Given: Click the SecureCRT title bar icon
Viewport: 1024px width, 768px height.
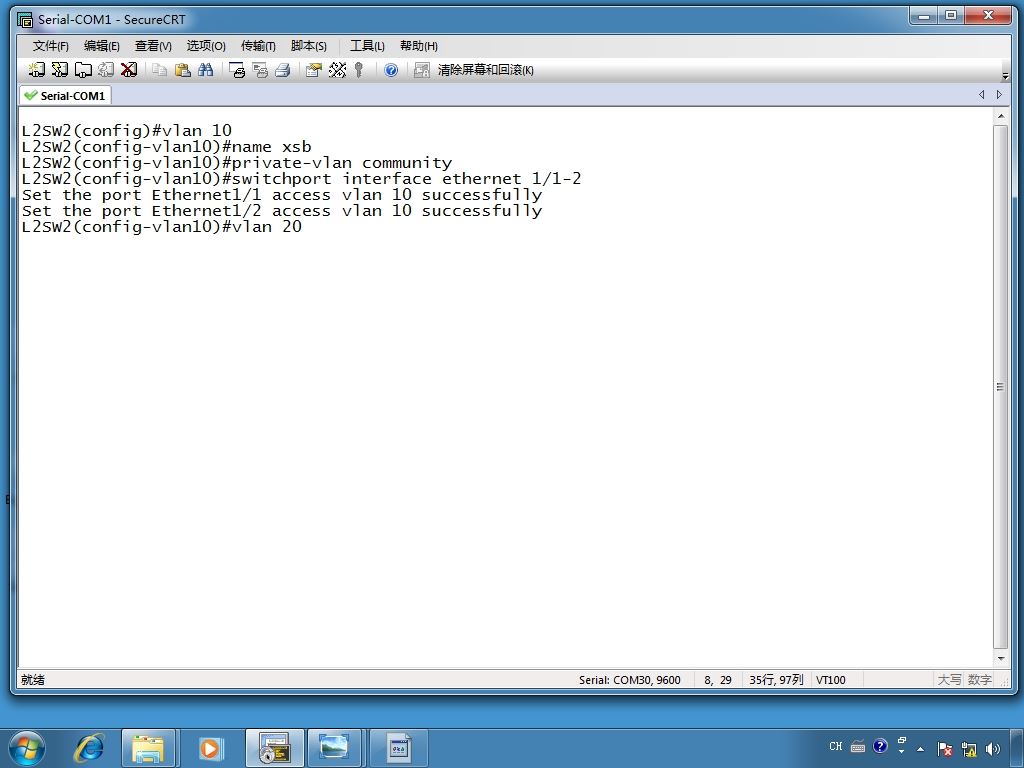Looking at the screenshot, I should coord(25,20).
